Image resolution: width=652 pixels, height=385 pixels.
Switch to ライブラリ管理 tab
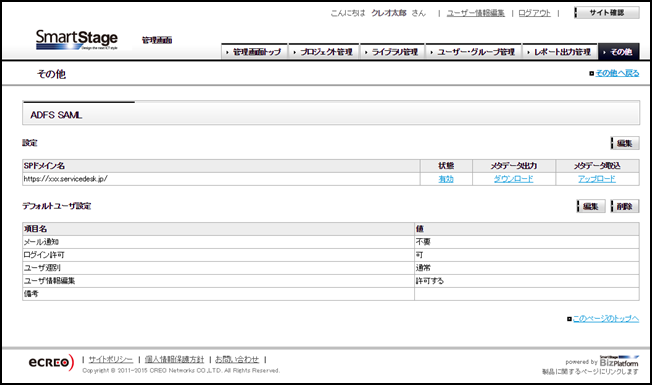(x=392, y=52)
